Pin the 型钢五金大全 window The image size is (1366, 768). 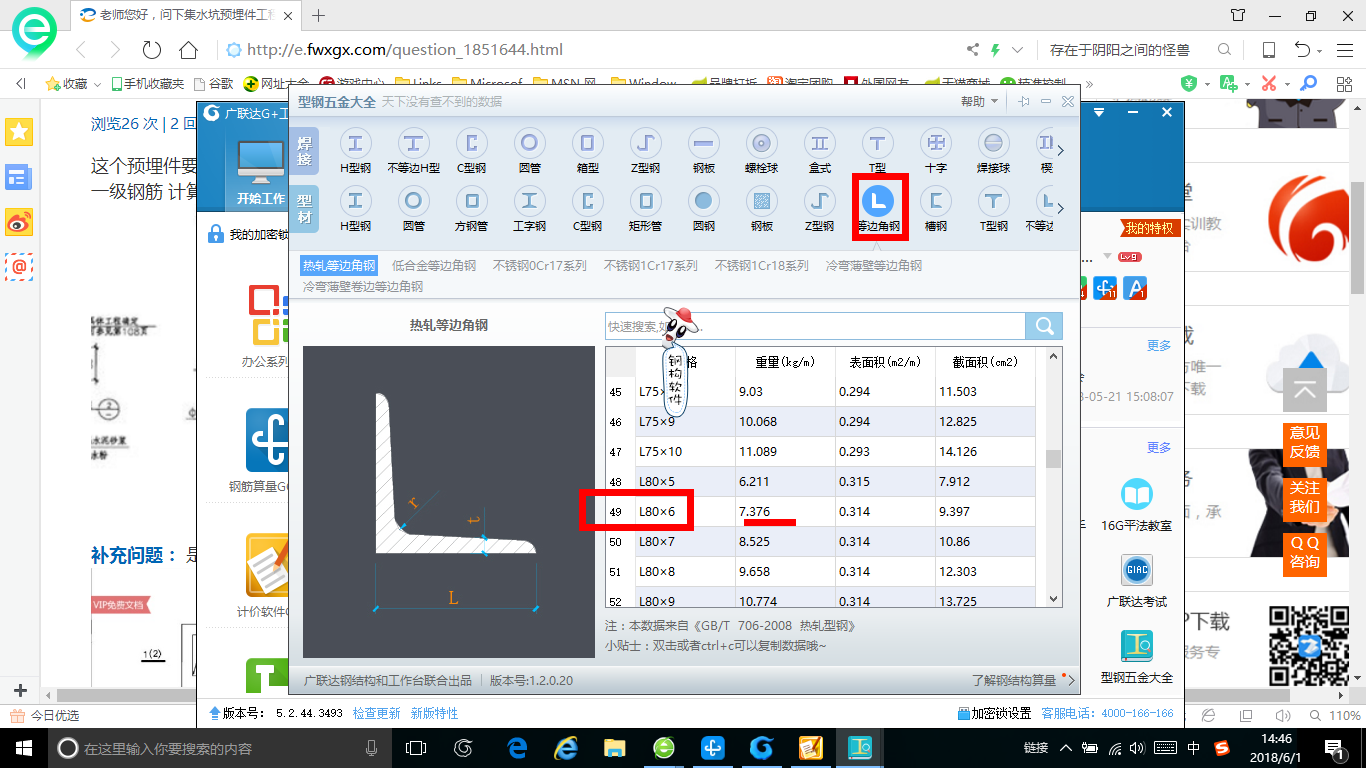(x=1024, y=102)
